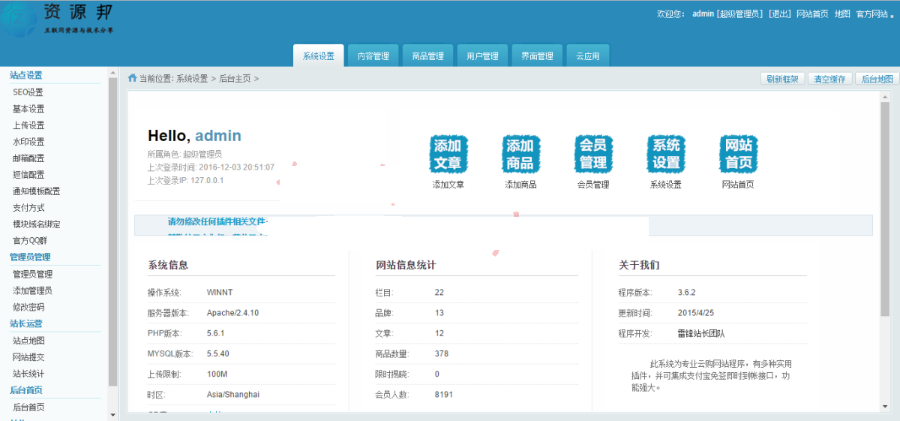This screenshot has height=421, width=900.
Task: Click 官方QQ群 in the sidebar
Action: (x=30, y=241)
